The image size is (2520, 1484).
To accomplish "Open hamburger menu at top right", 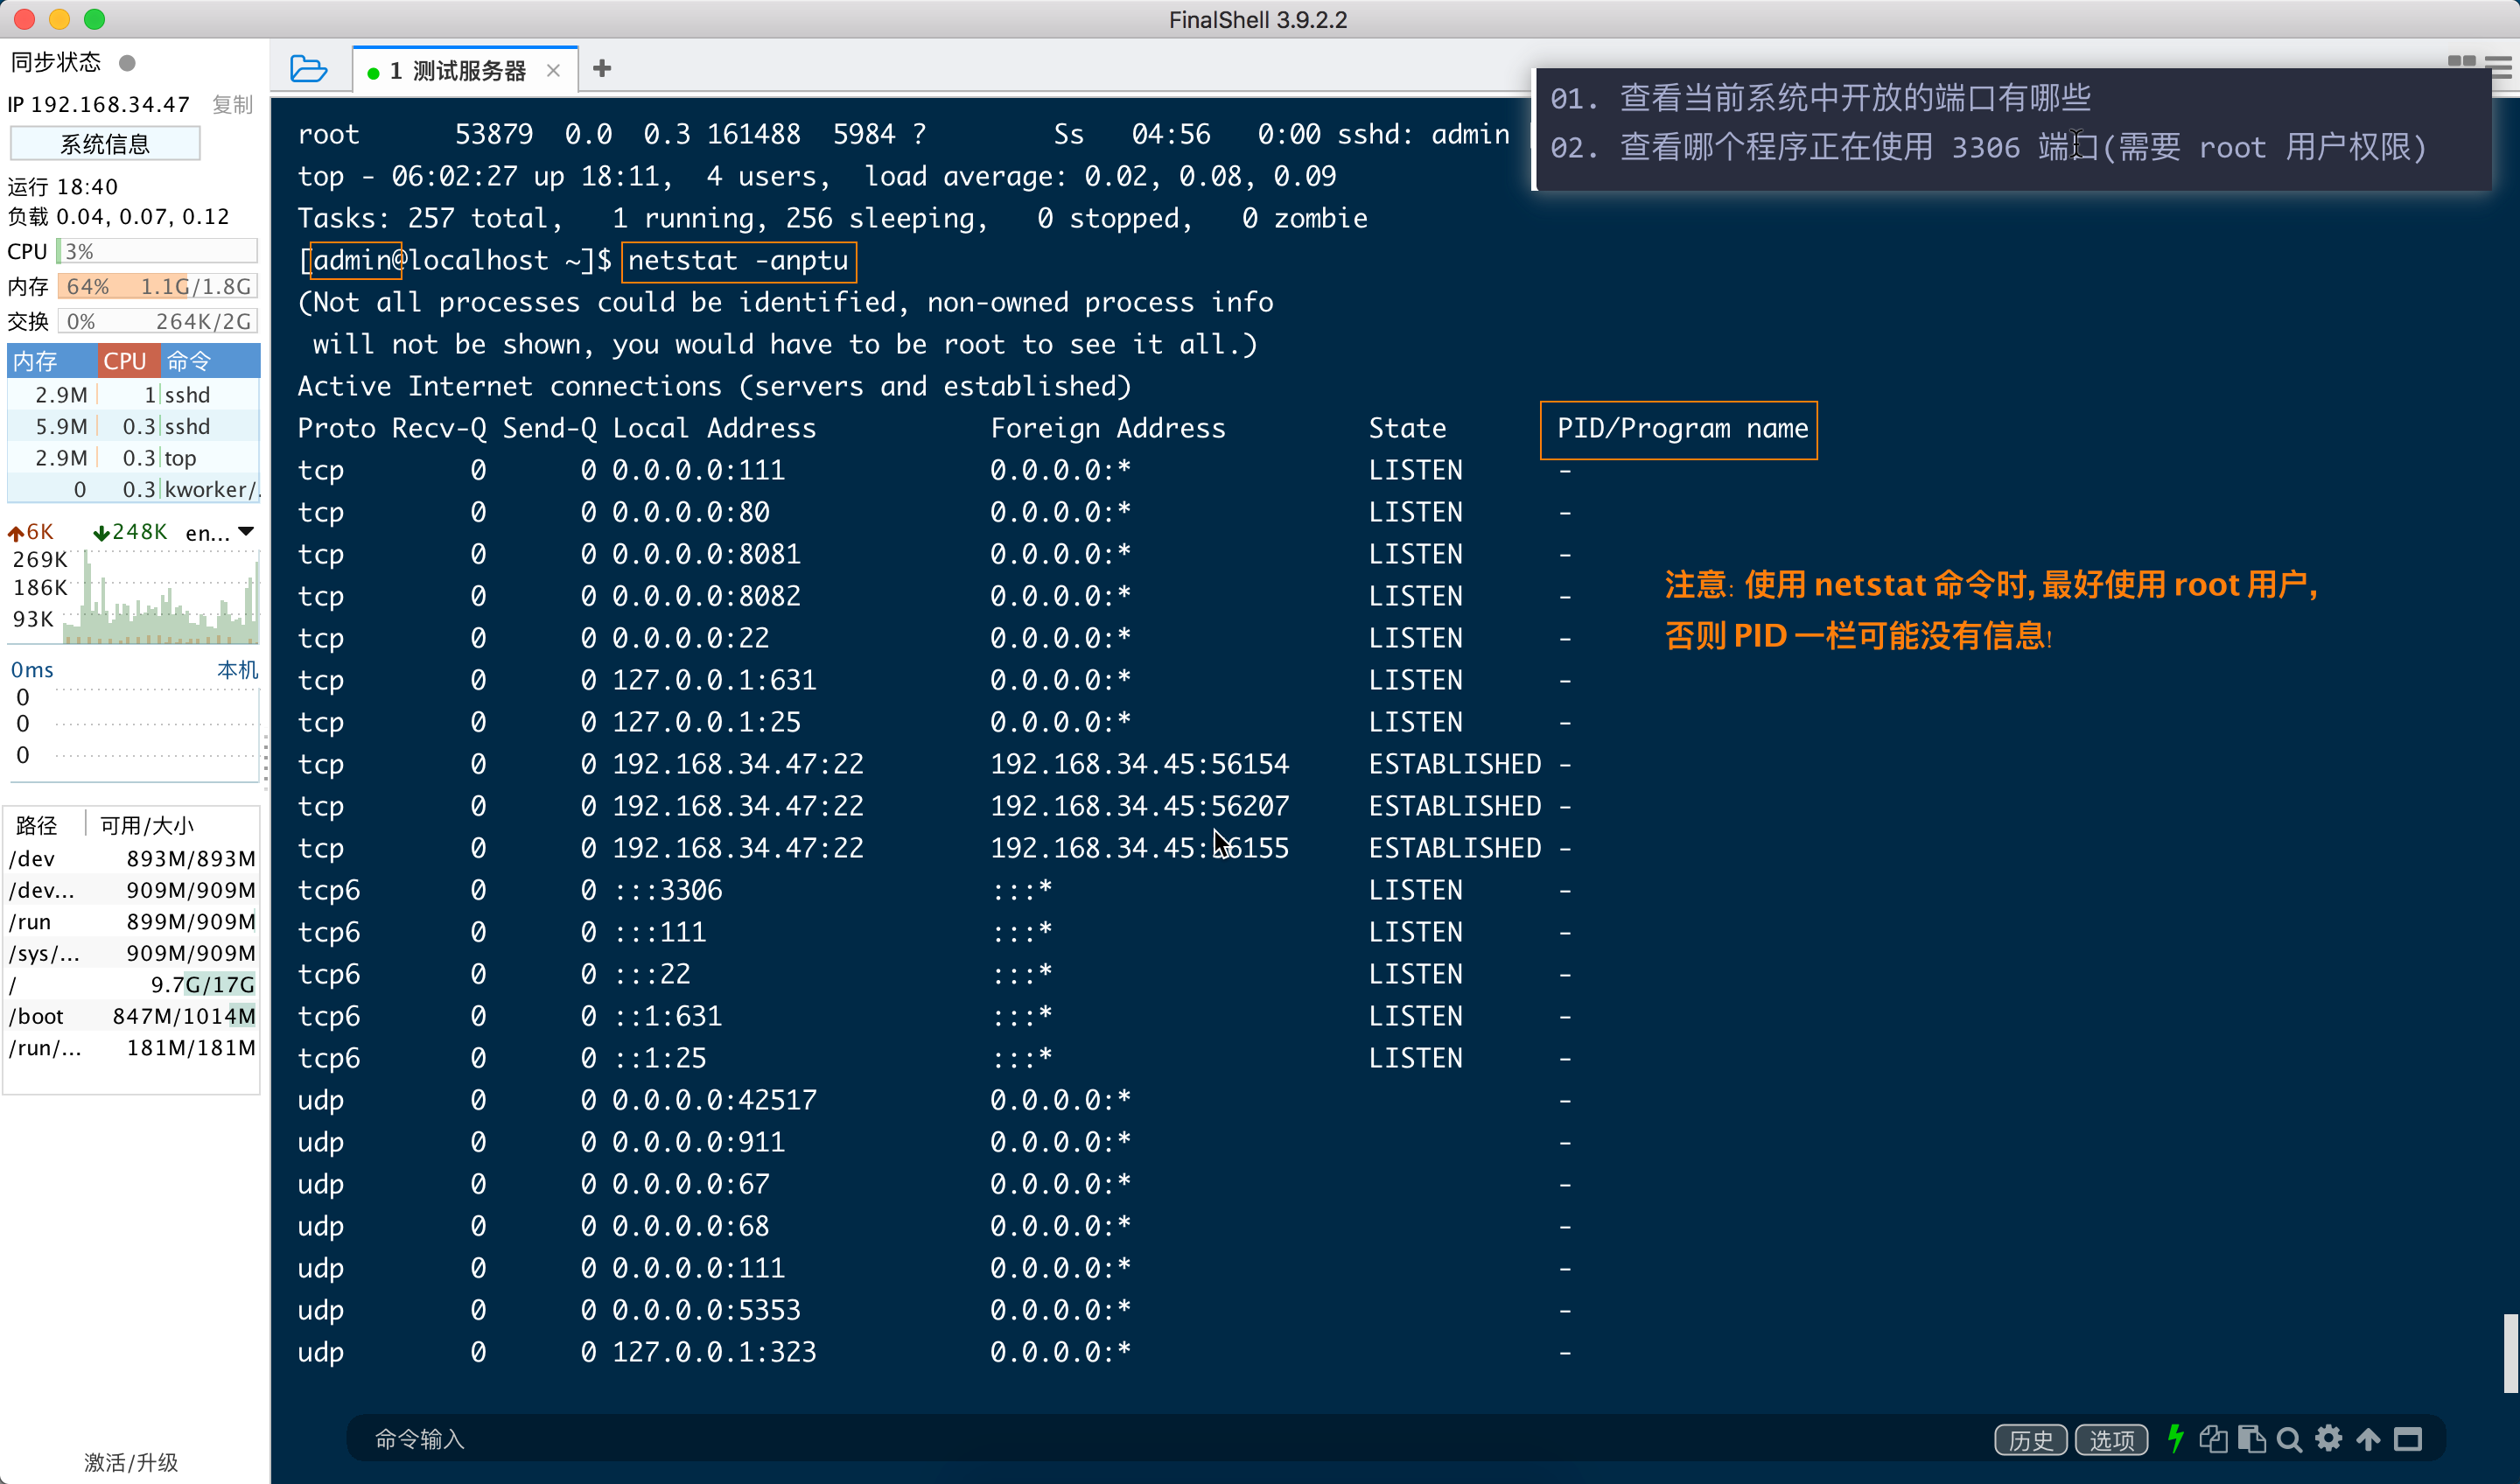I will [x=2500, y=68].
